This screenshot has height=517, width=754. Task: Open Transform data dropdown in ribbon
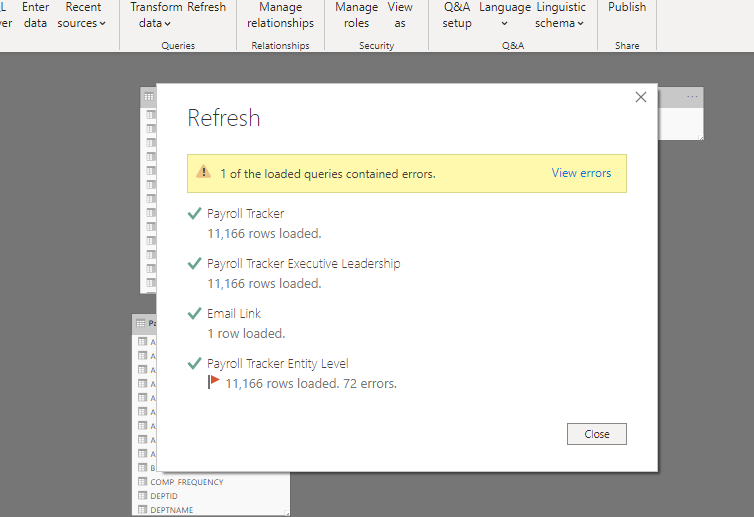(155, 15)
